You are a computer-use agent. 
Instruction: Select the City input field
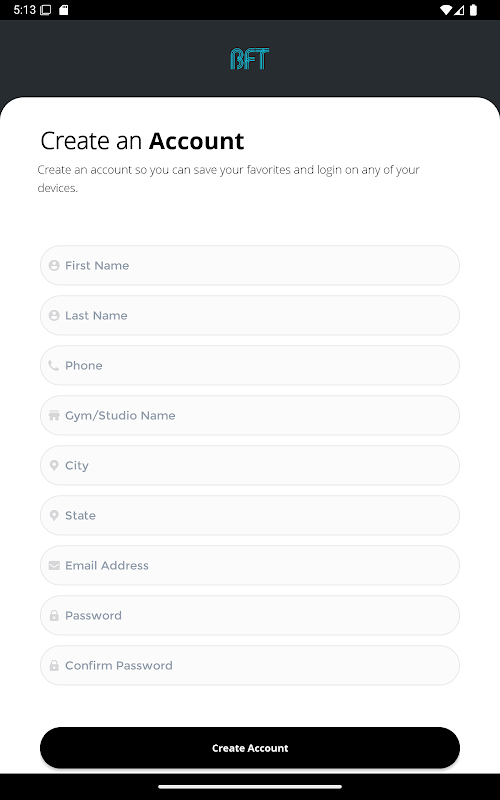point(250,465)
